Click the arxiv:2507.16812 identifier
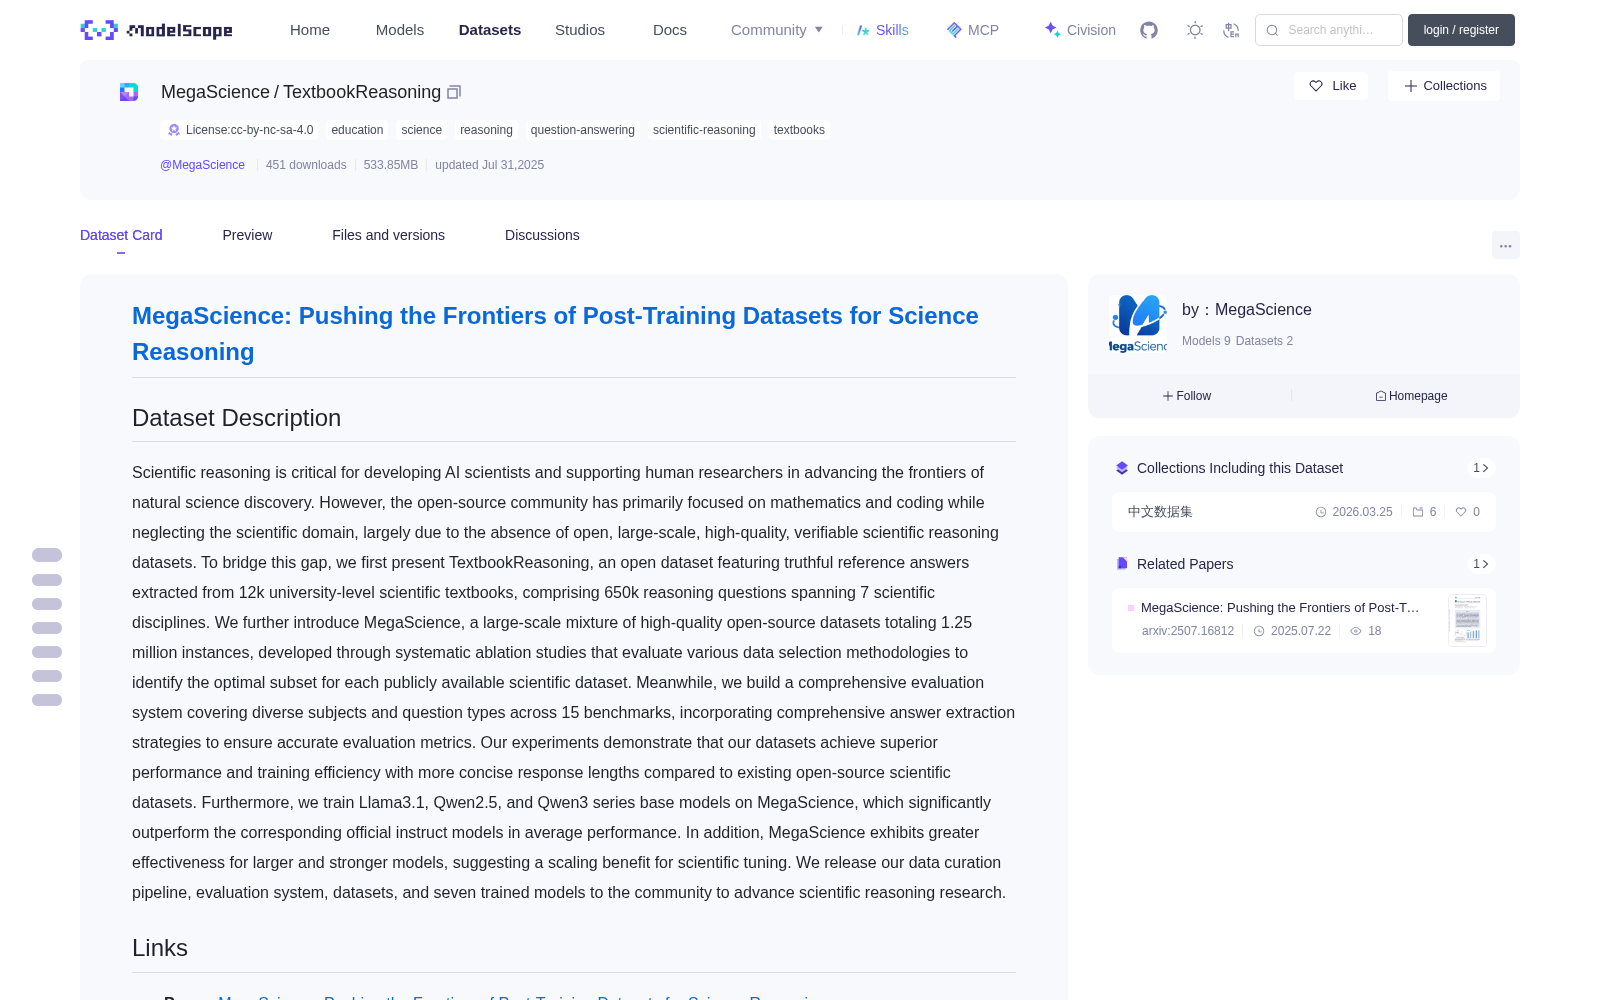The height and width of the screenshot is (1000, 1600). pos(1188,631)
